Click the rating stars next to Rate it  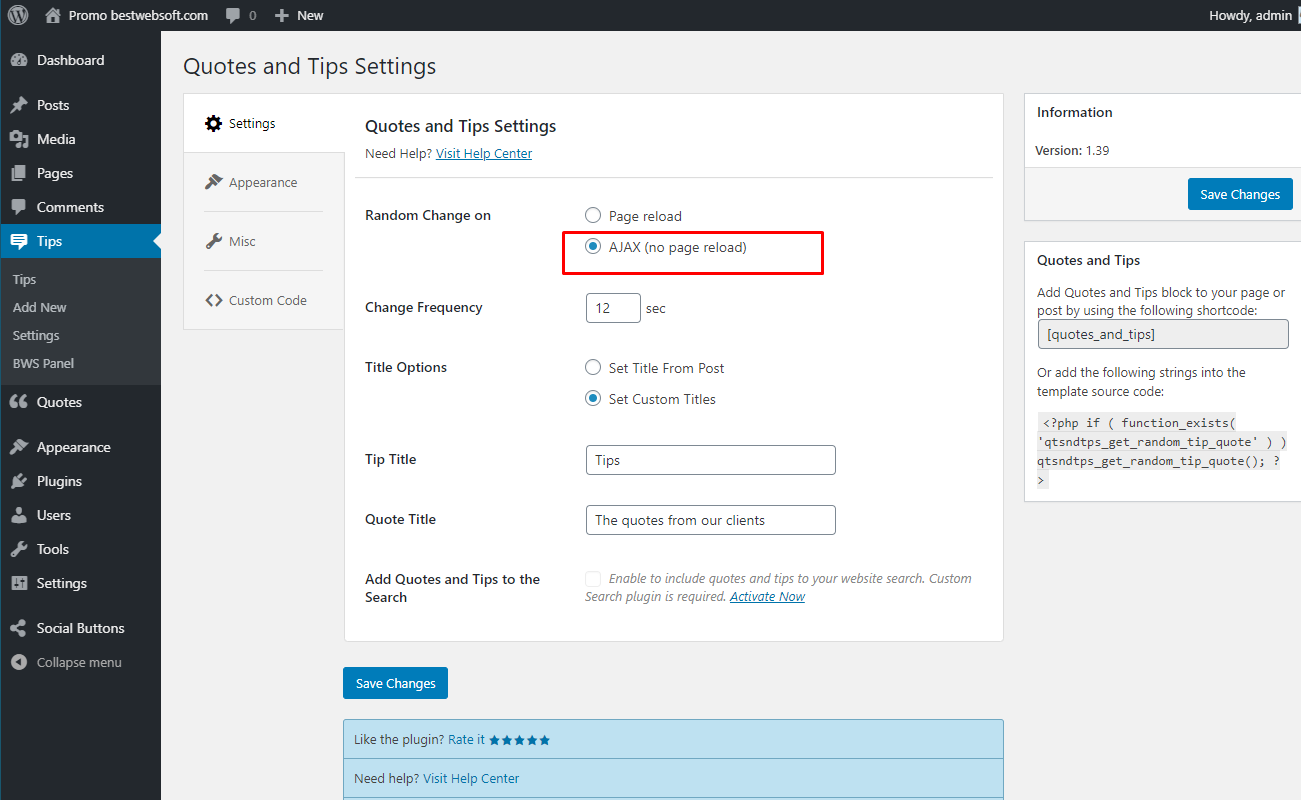(520, 740)
